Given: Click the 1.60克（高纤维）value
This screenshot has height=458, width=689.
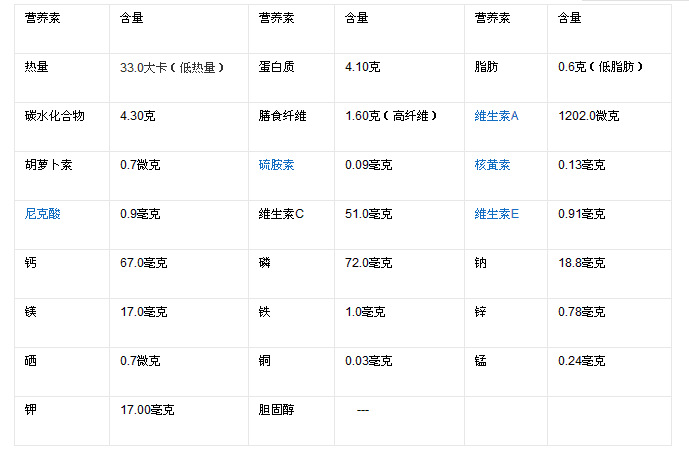Looking at the screenshot, I should (x=391, y=116).
